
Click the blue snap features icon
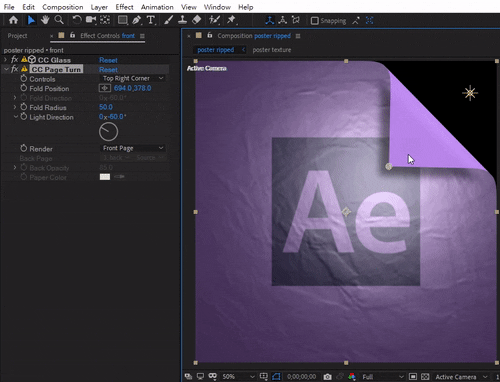click(369, 21)
